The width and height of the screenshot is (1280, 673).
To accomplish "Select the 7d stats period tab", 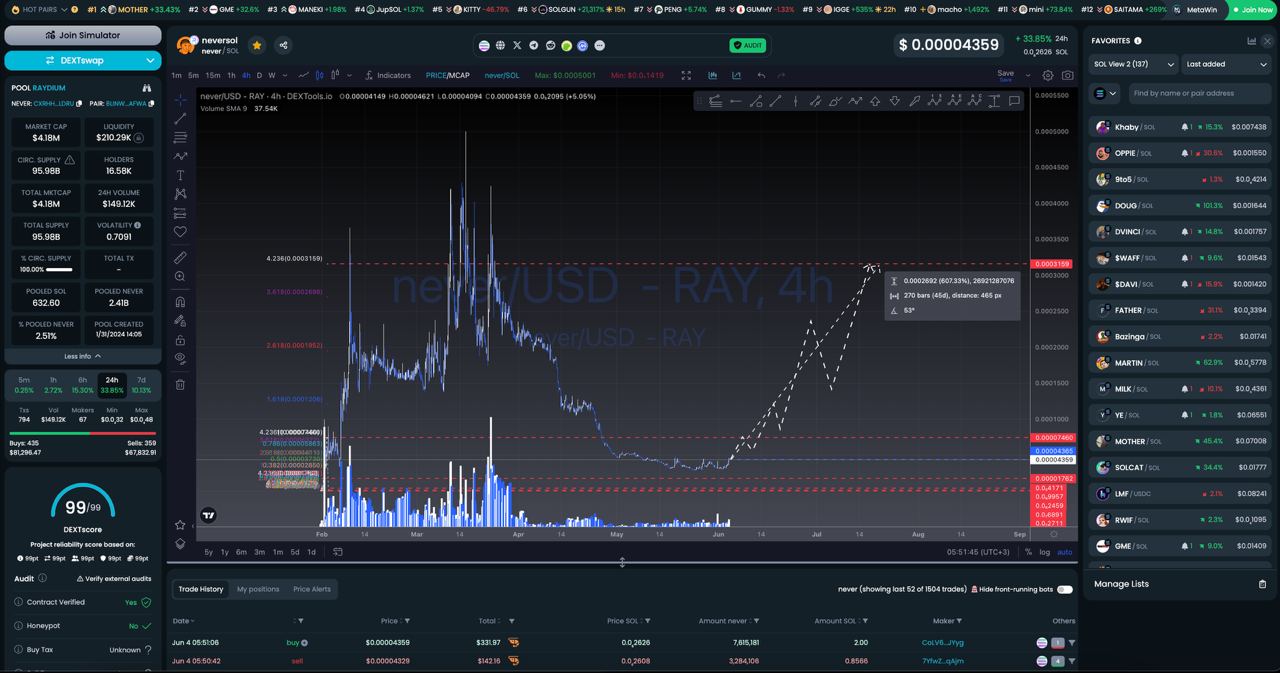I will point(141,385).
